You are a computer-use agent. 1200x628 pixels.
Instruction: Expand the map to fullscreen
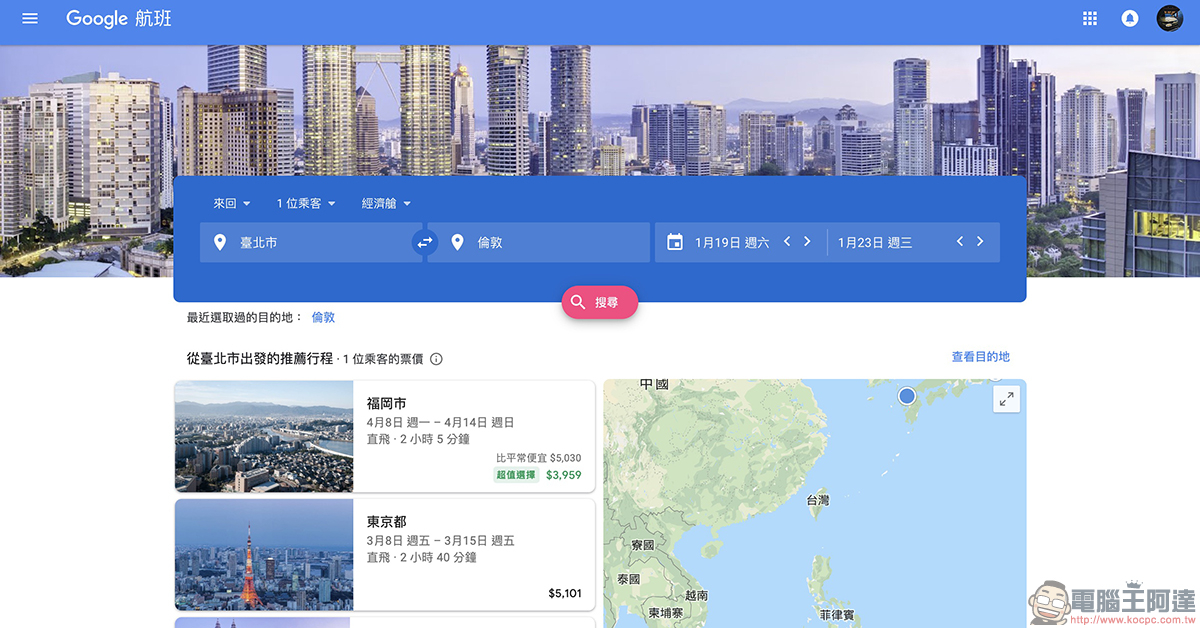pos(1006,398)
